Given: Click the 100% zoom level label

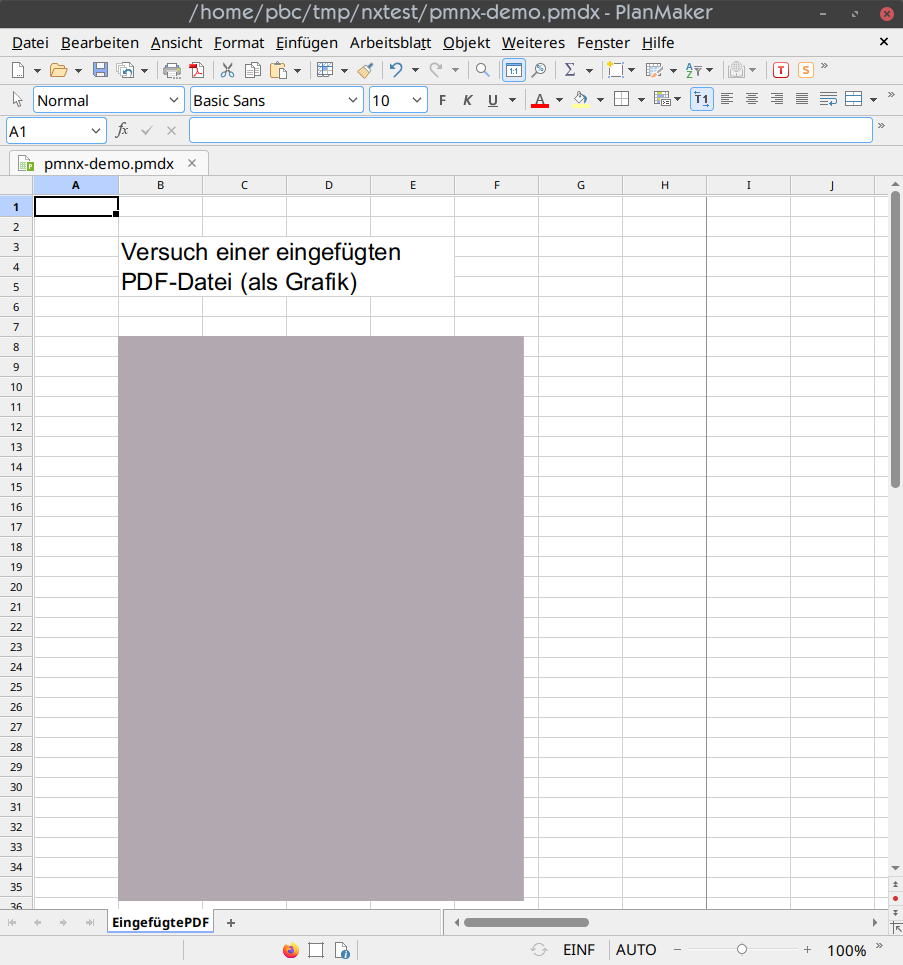Looking at the screenshot, I should [x=846, y=951].
